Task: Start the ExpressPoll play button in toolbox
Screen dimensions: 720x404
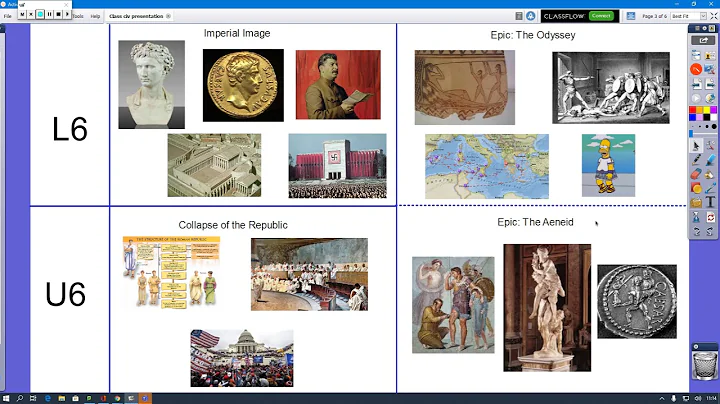Action: [x=696, y=98]
